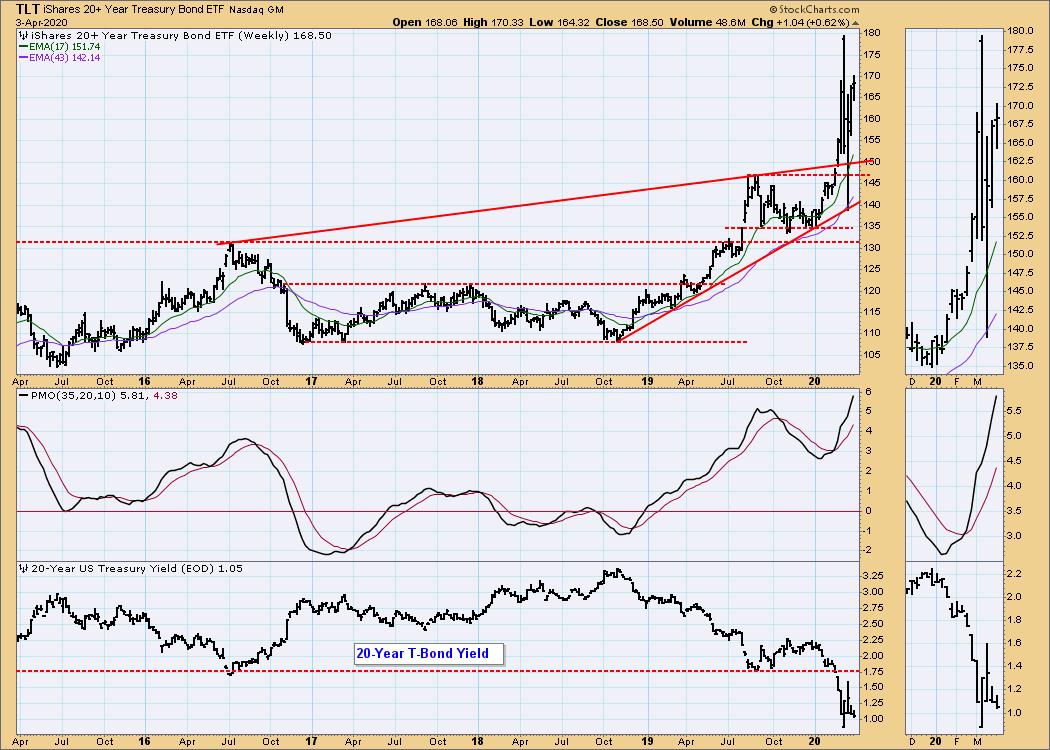Screen dimensions: 1050x750
Task: Click the 177.5 label on zoom price axis
Action: click(1019, 50)
